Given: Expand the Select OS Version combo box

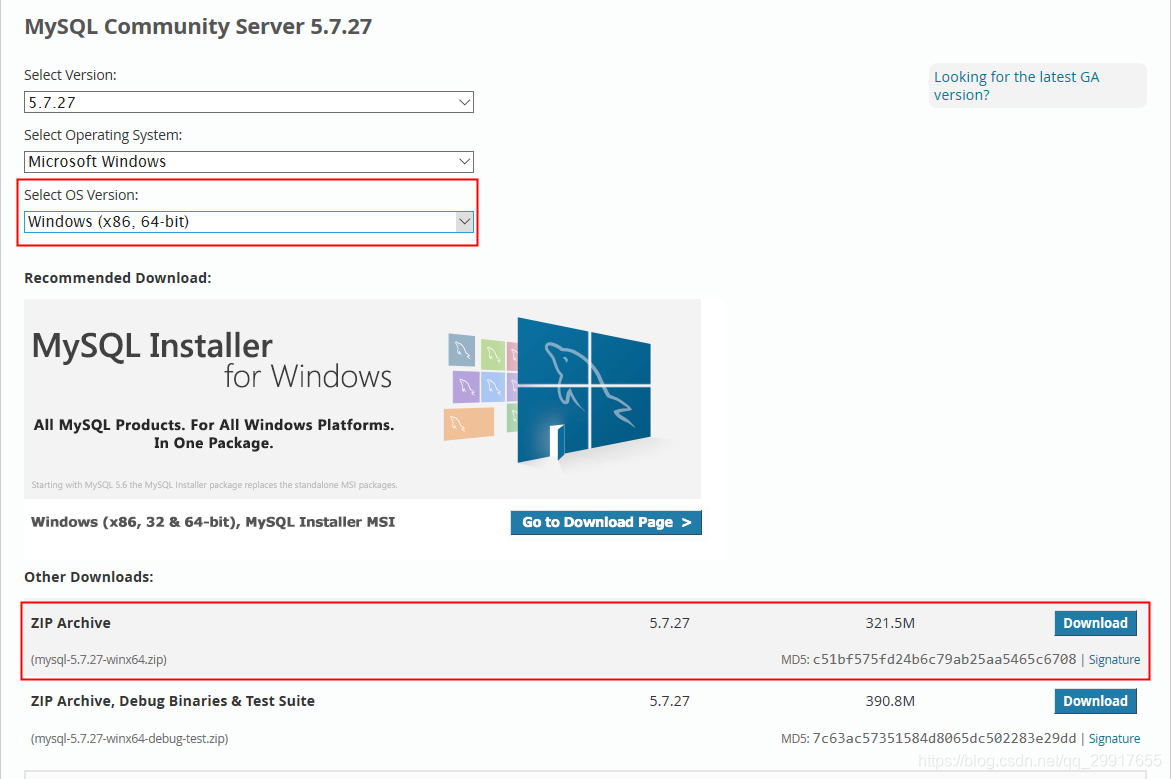Looking at the screenshot, I should 249,221.
